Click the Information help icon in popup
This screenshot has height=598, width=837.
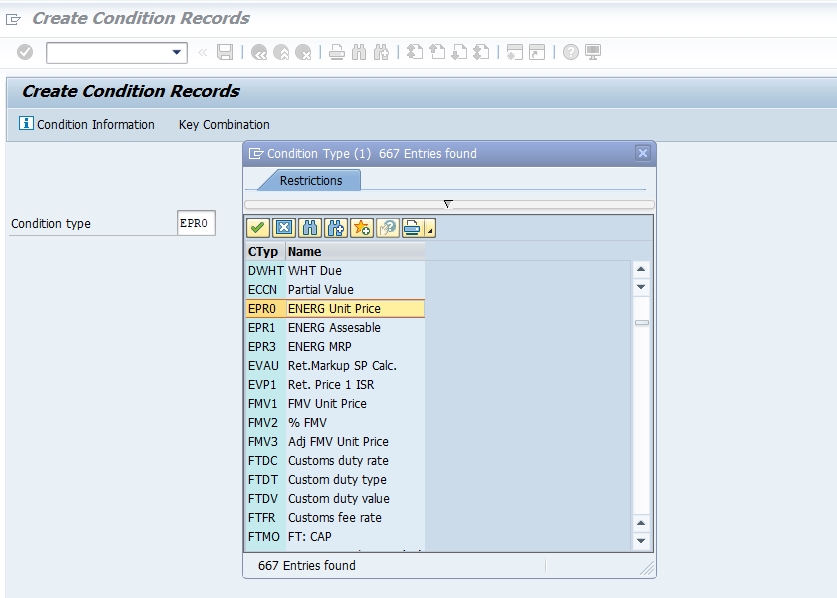[388, 228]
